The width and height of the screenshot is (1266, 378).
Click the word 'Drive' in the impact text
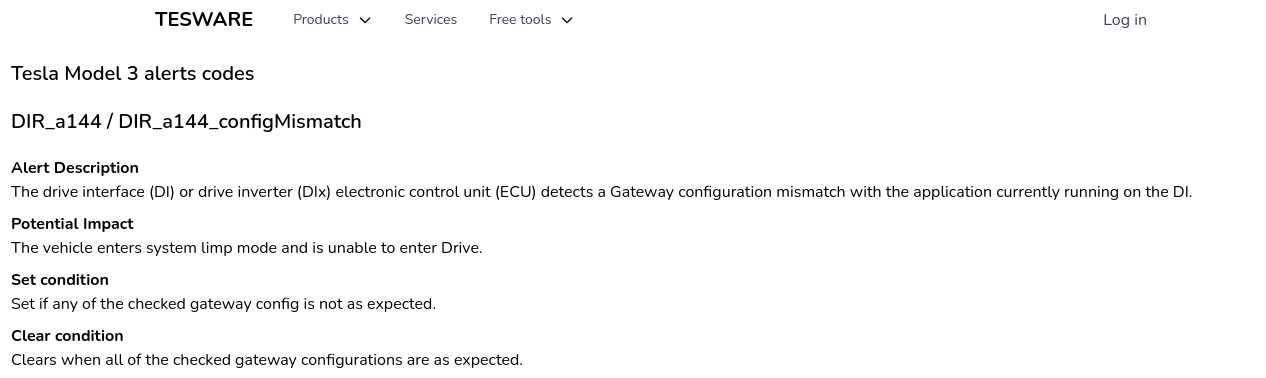pyautogui.click(x=459, y=248)
